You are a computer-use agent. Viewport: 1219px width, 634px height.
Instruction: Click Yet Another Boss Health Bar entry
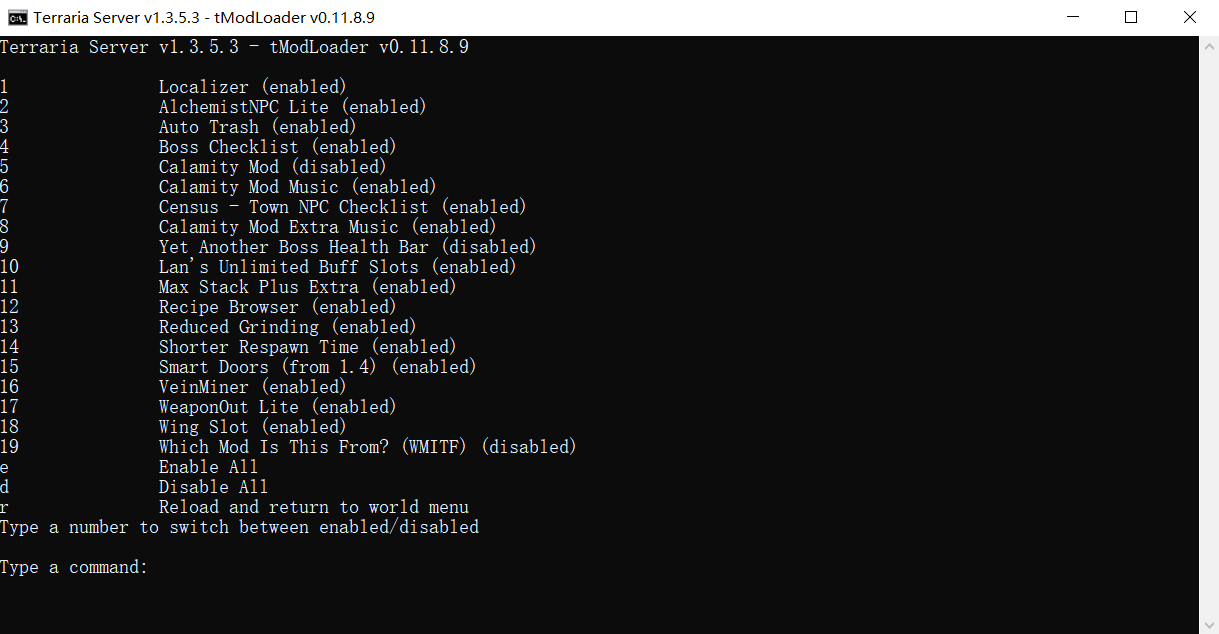pos(347,247)
